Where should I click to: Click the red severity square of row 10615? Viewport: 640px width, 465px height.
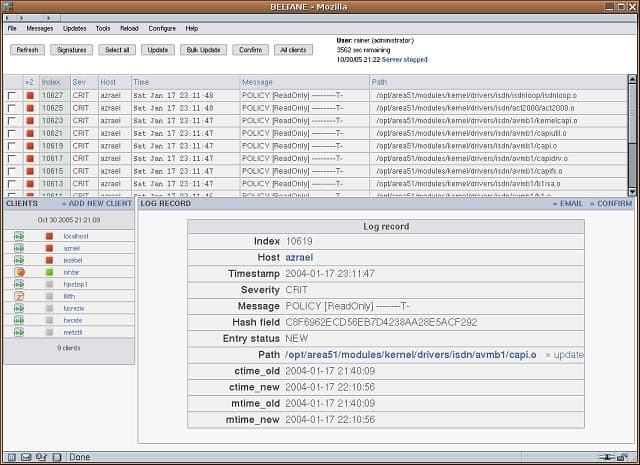(x=30, y=171)
